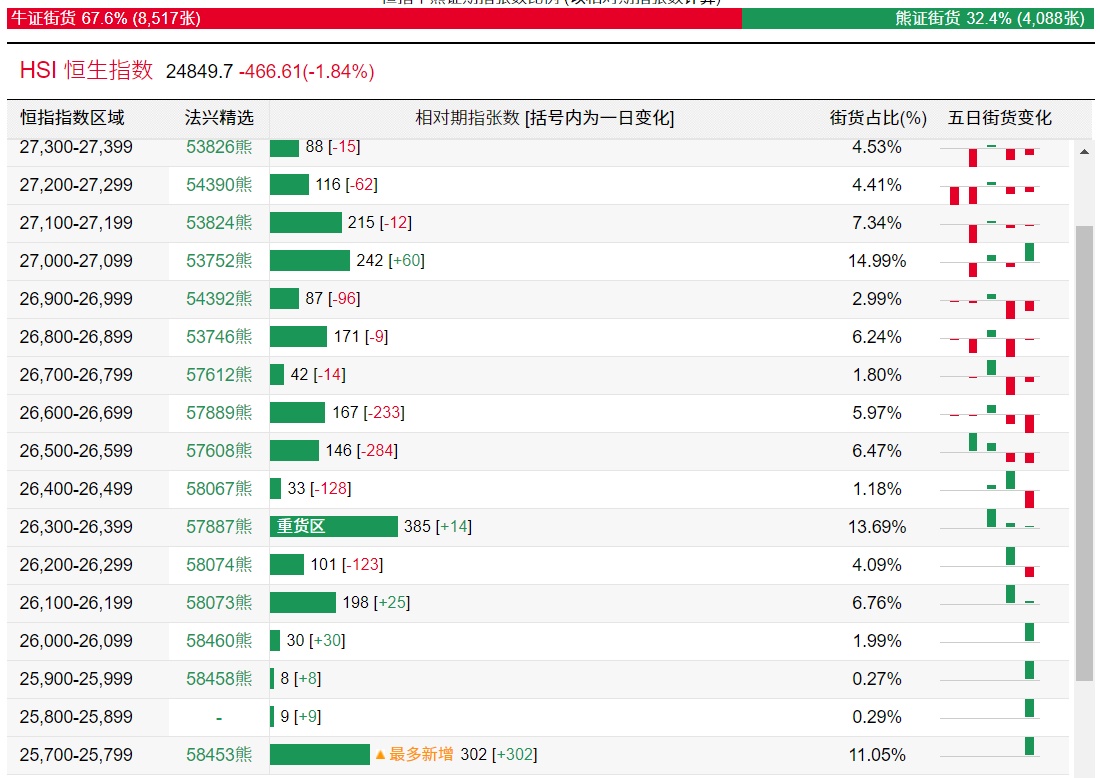This screenshot has height=778, width=1100.
Task: Click five-day chart in 26,500-26,599 row
Action: click(x=990, y=449)
